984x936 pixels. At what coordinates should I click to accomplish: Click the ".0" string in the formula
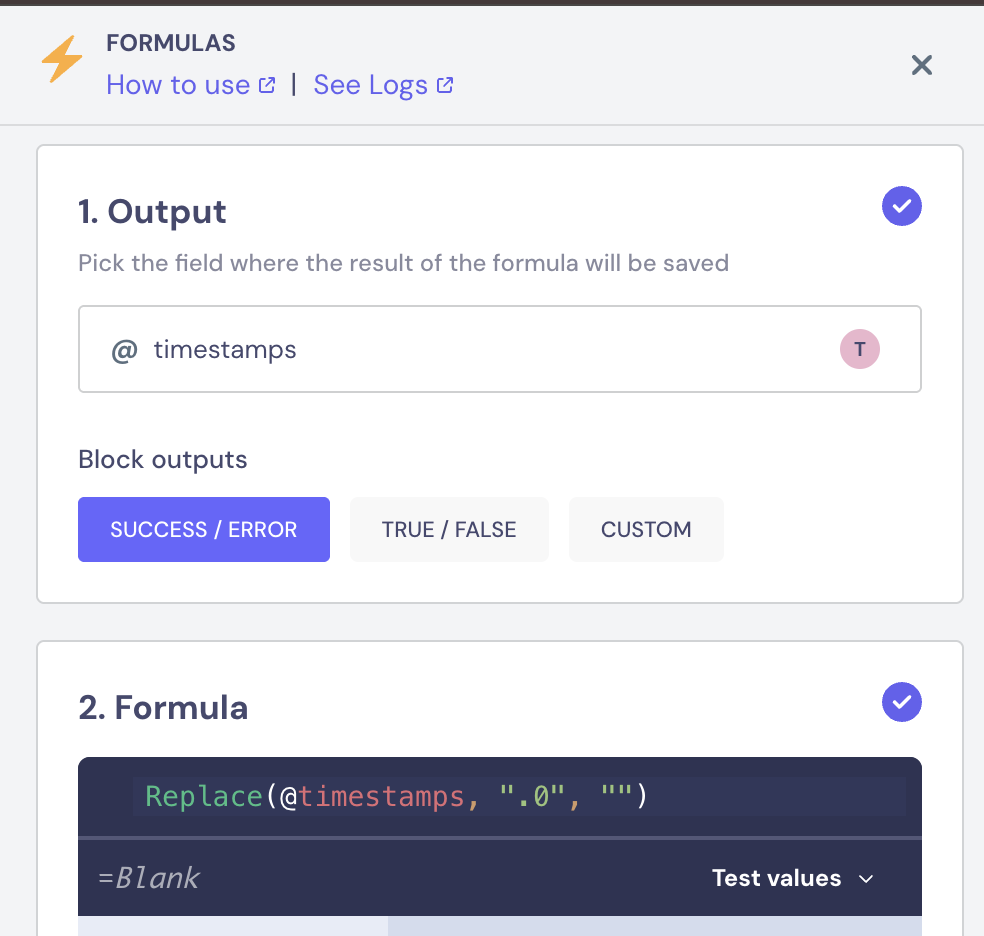(532, 795)
